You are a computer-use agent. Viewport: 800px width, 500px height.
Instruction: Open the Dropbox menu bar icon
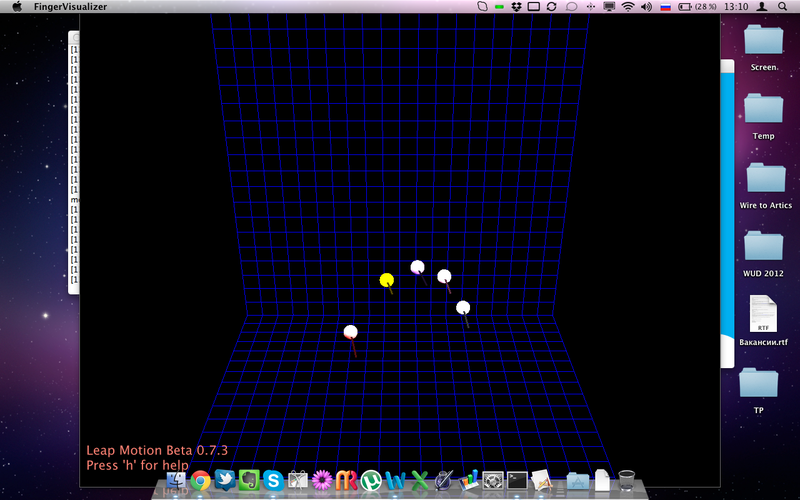[x=516, y=7]
